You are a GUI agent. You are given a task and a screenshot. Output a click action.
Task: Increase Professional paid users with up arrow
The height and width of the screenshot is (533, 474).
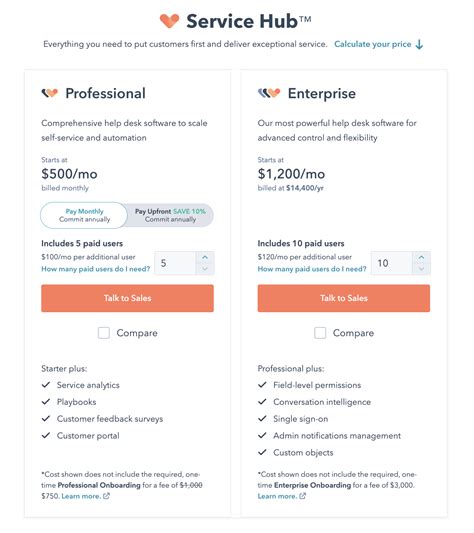205,257
